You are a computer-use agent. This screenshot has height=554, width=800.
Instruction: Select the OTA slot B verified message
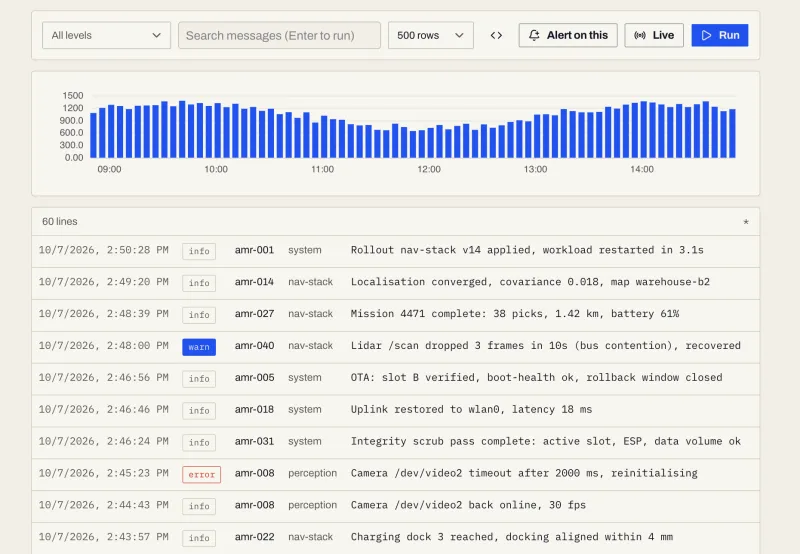536,377
